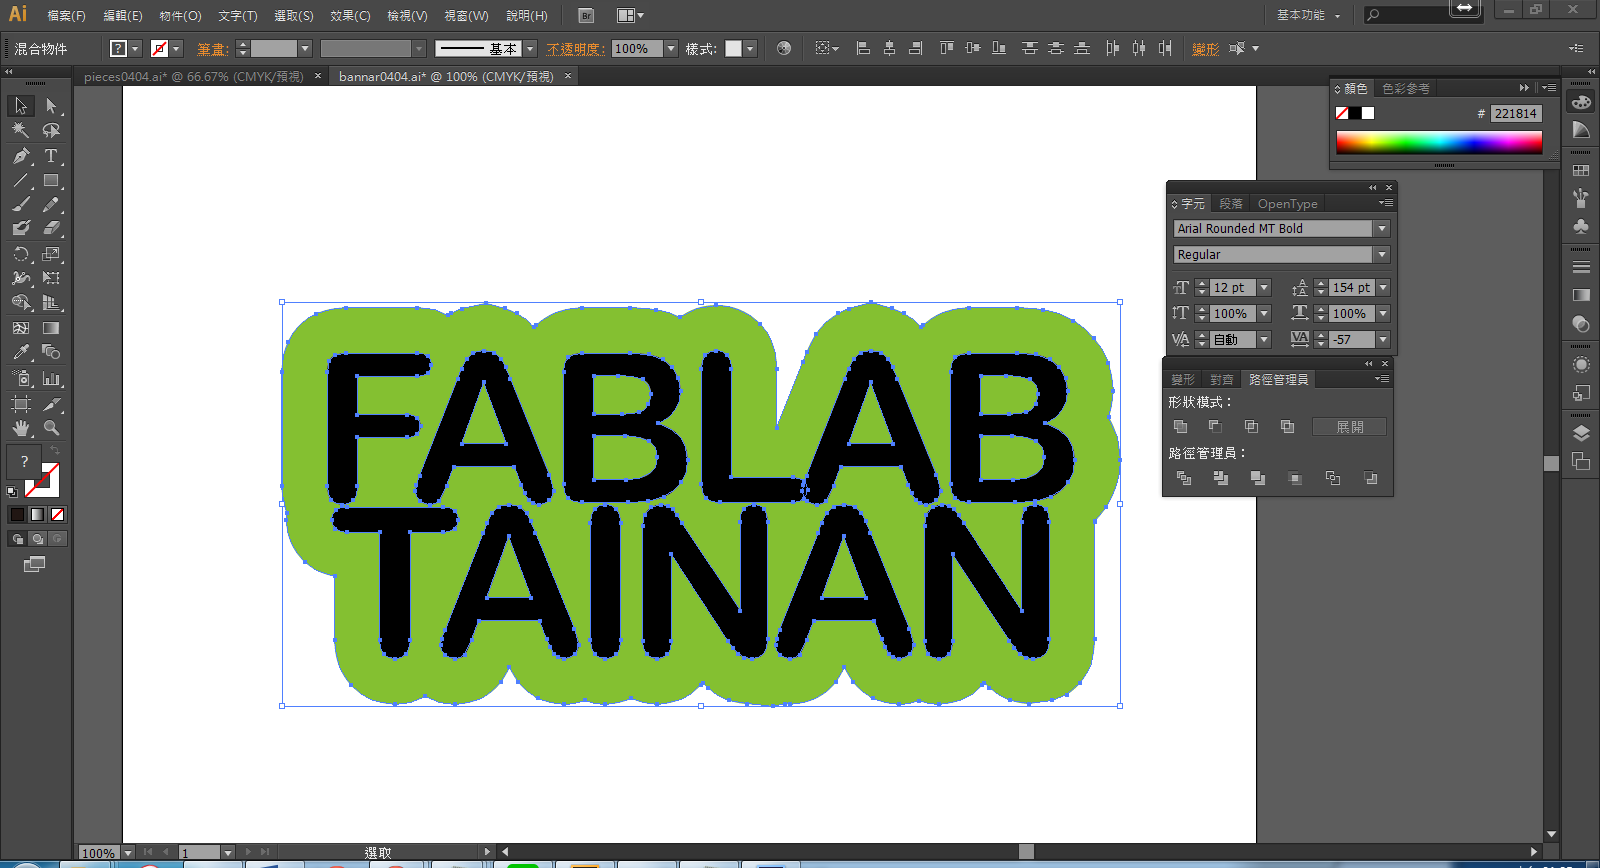Select the Type tool
1600x868 pixels.
pos(51,156)
